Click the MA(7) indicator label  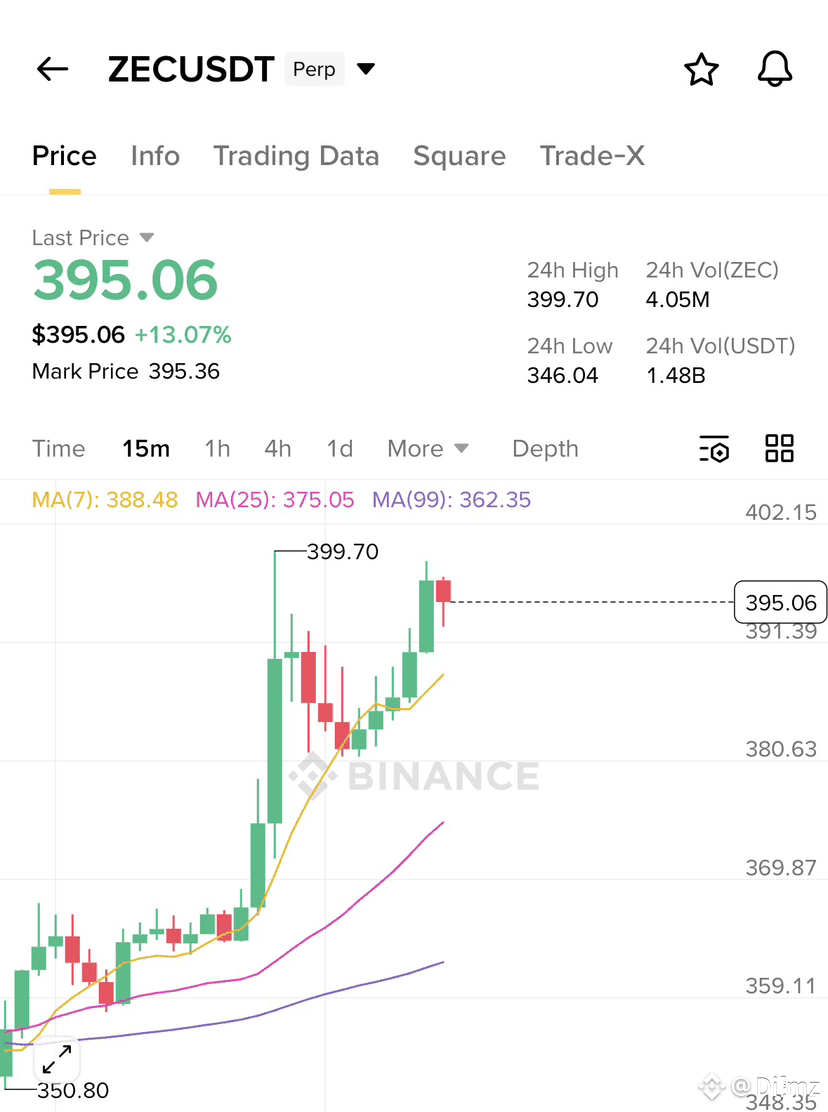tap(105, 500)
